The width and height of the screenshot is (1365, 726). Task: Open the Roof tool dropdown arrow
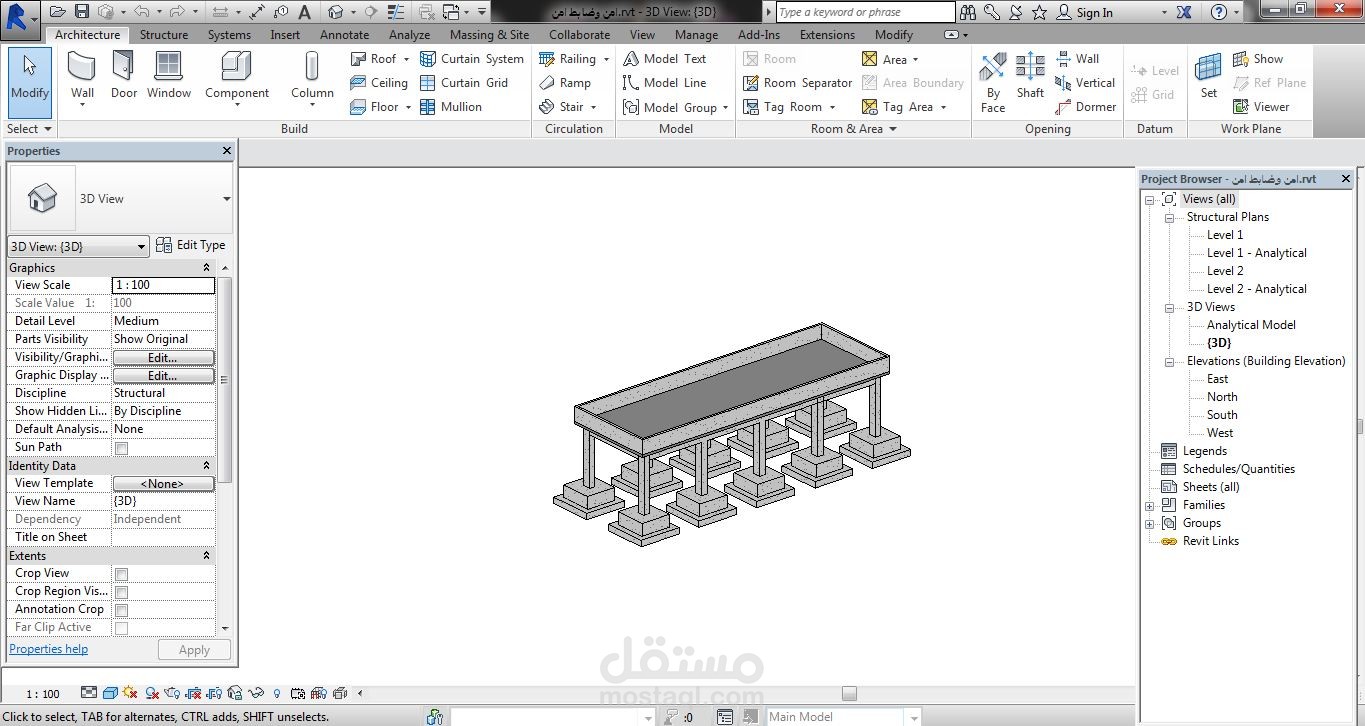click(406, 59)
